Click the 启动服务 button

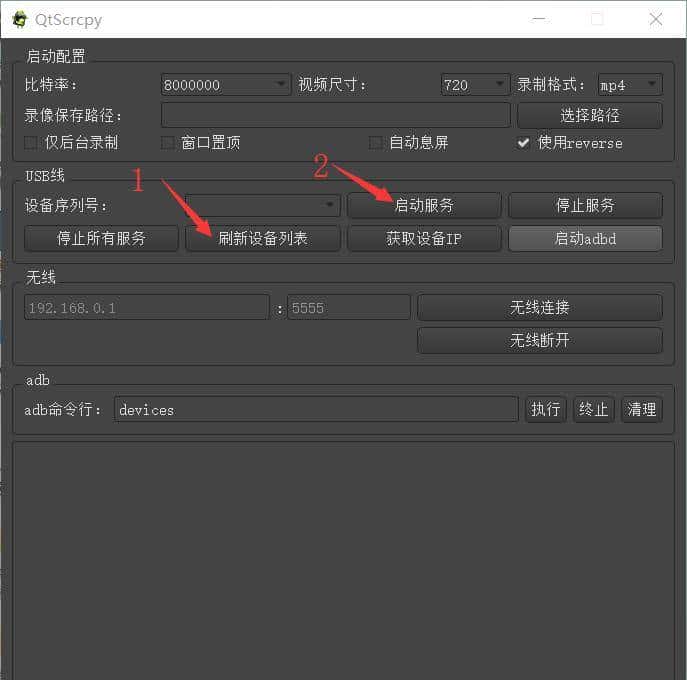pyautogui.click(x=424, y=205)
